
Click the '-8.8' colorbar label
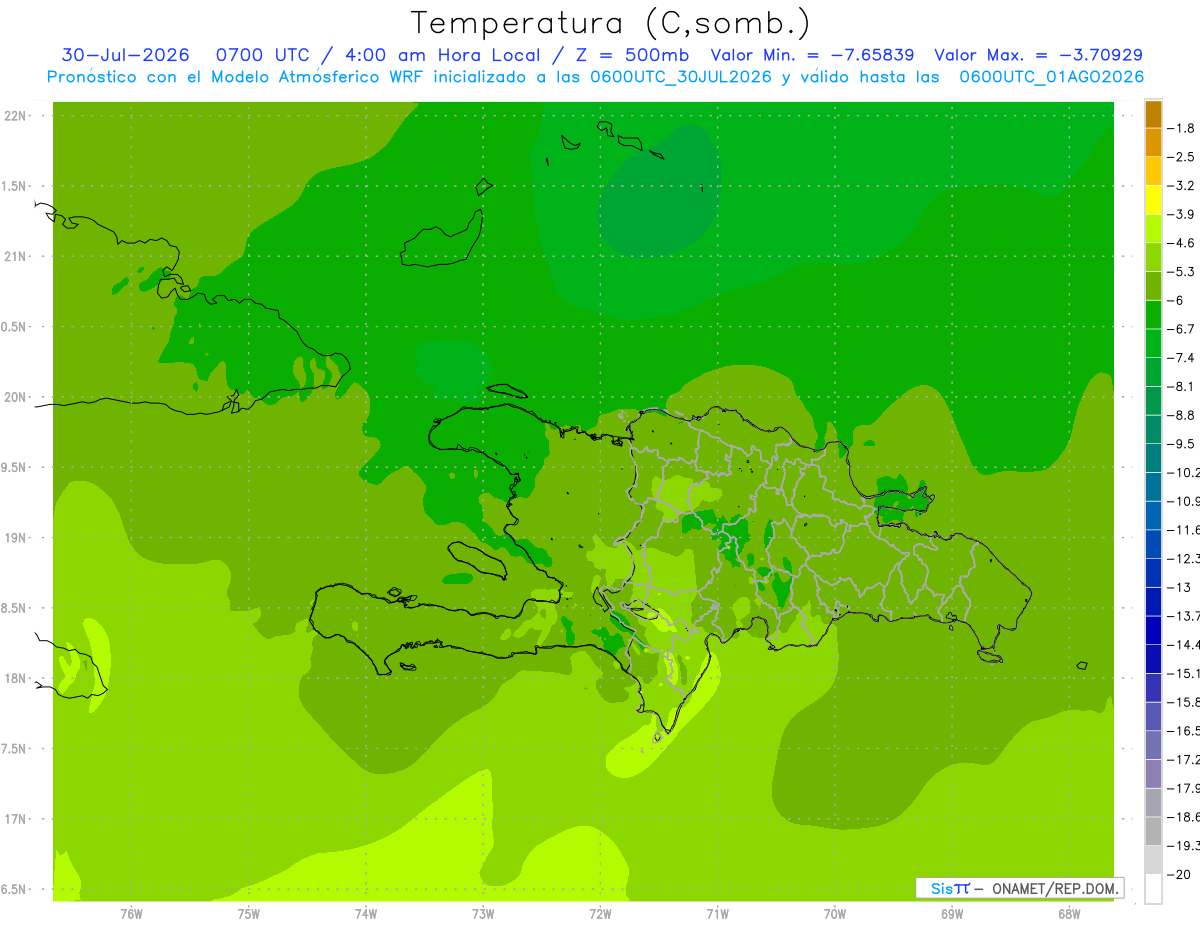coord(1182,415)
